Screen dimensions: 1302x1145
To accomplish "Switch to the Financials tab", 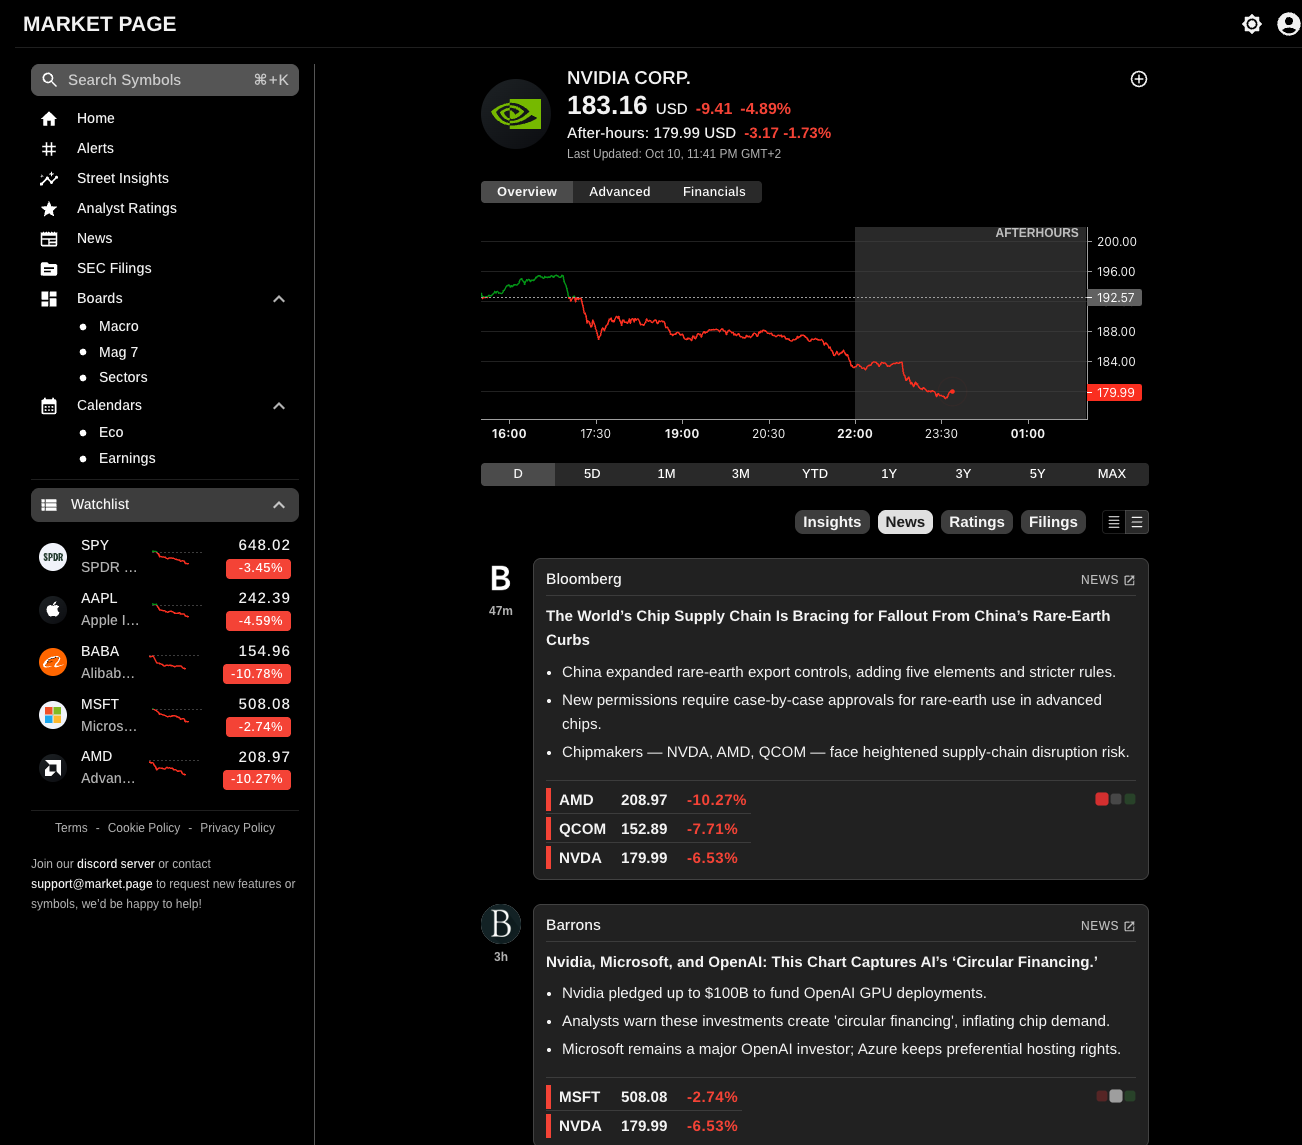I will [x=714, y=191].
